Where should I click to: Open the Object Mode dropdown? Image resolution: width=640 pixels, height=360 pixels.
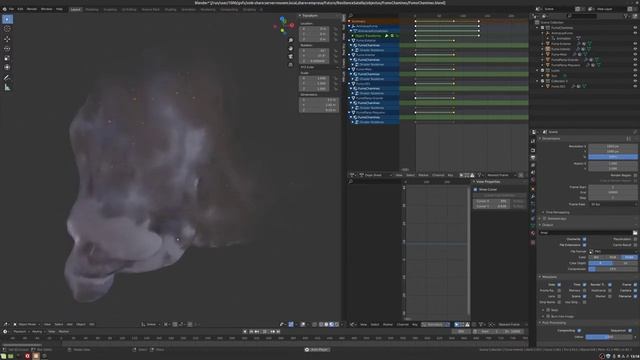pyautogui.click(x=27, y=324)
